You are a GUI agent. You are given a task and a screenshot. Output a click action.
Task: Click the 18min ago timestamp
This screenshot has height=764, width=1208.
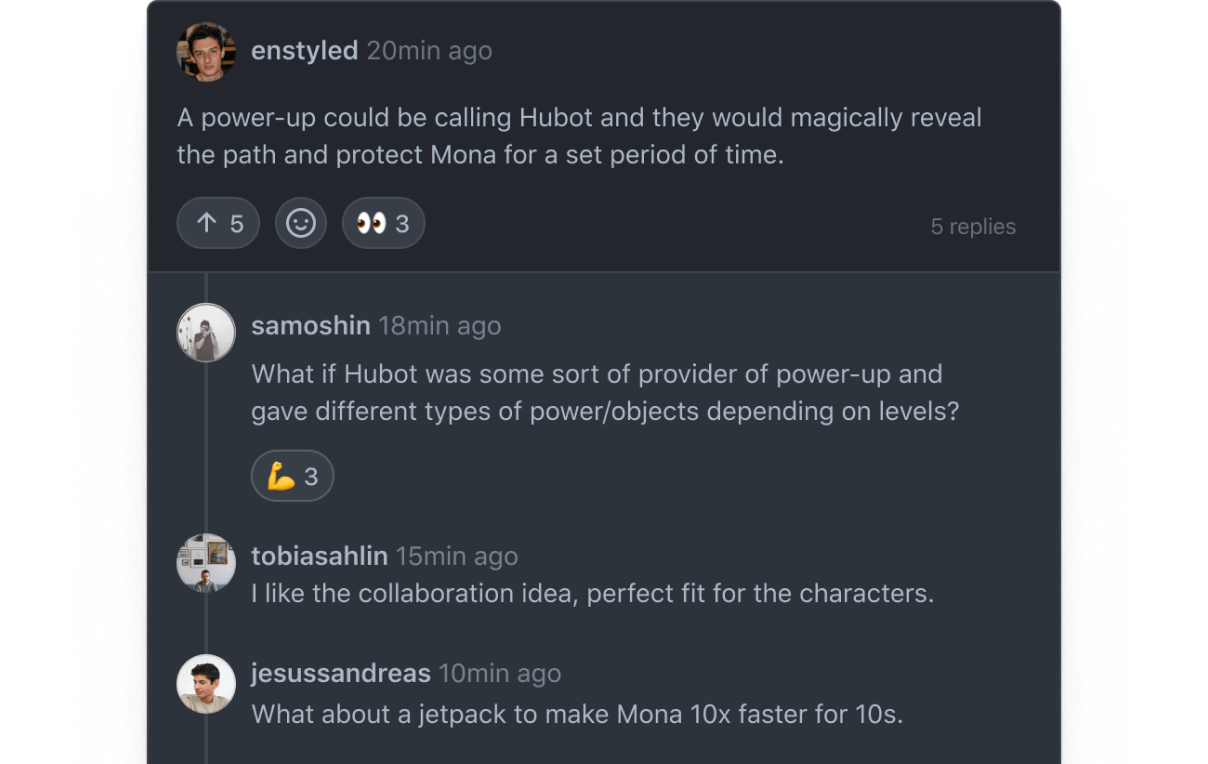tap(440, 326)
